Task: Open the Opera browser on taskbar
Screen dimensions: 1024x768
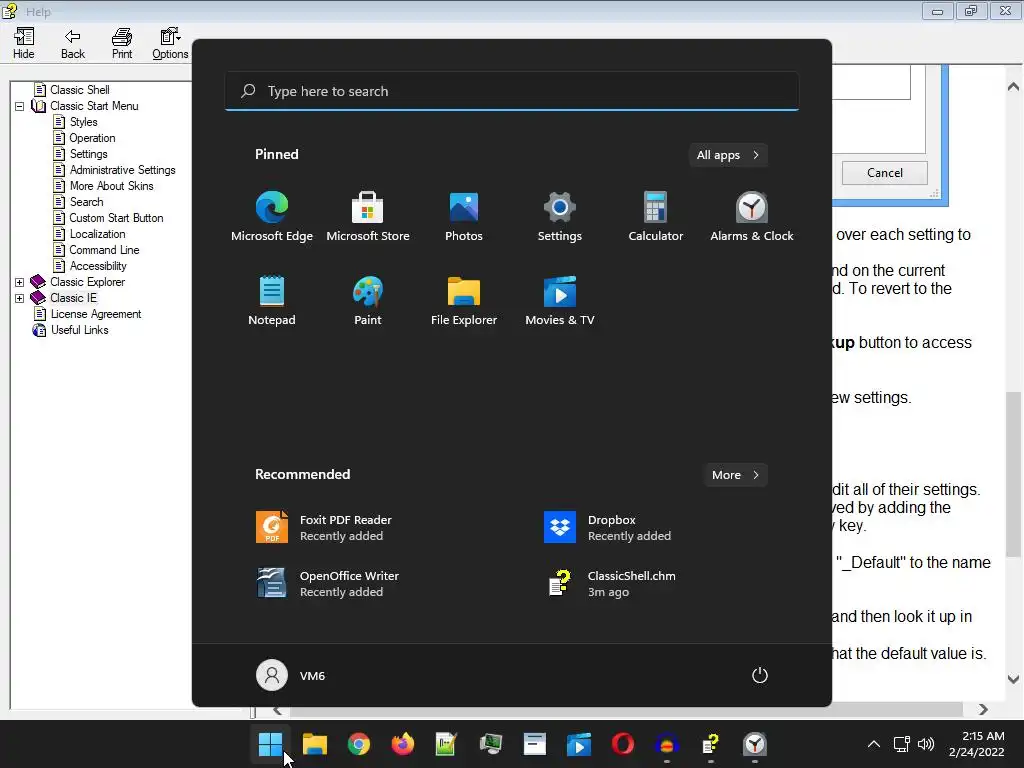Action: point(622,744)
